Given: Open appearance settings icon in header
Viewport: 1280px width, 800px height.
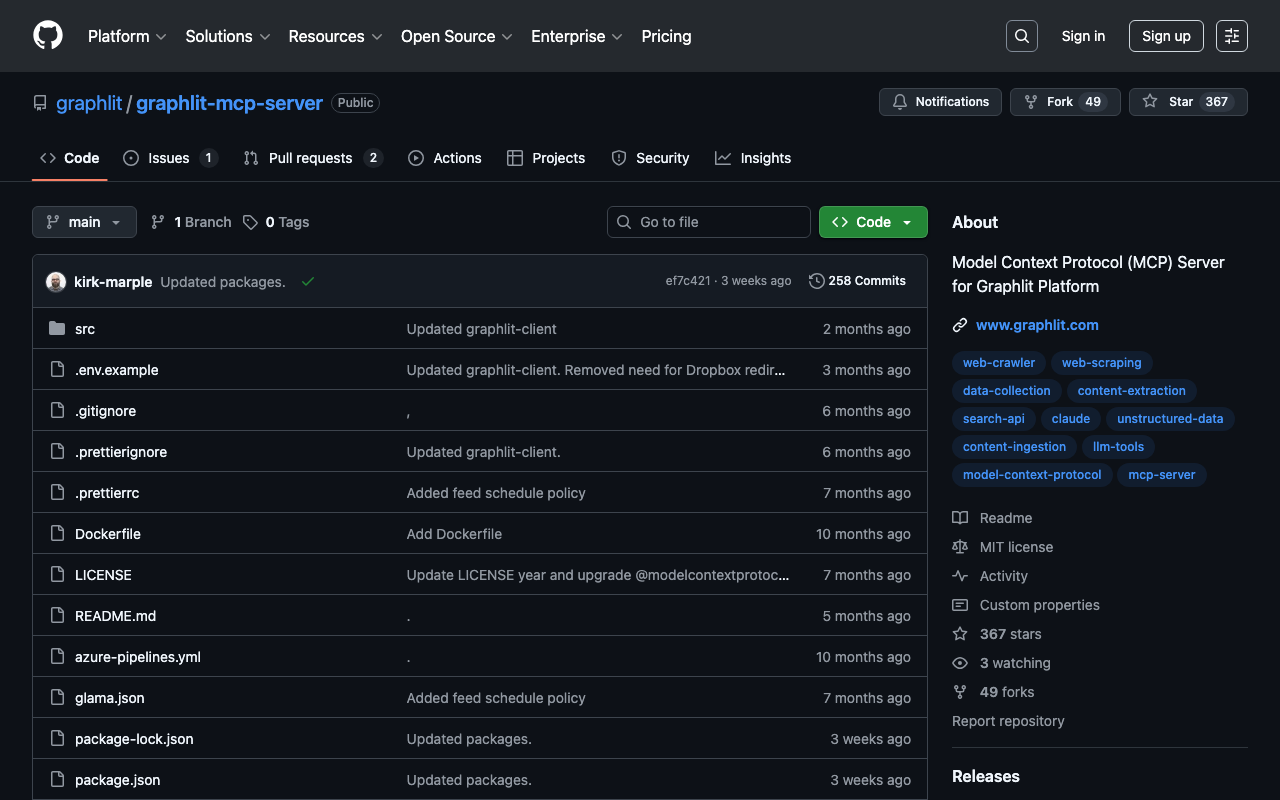Looking at the screenshot, I should click(1231, 36).
